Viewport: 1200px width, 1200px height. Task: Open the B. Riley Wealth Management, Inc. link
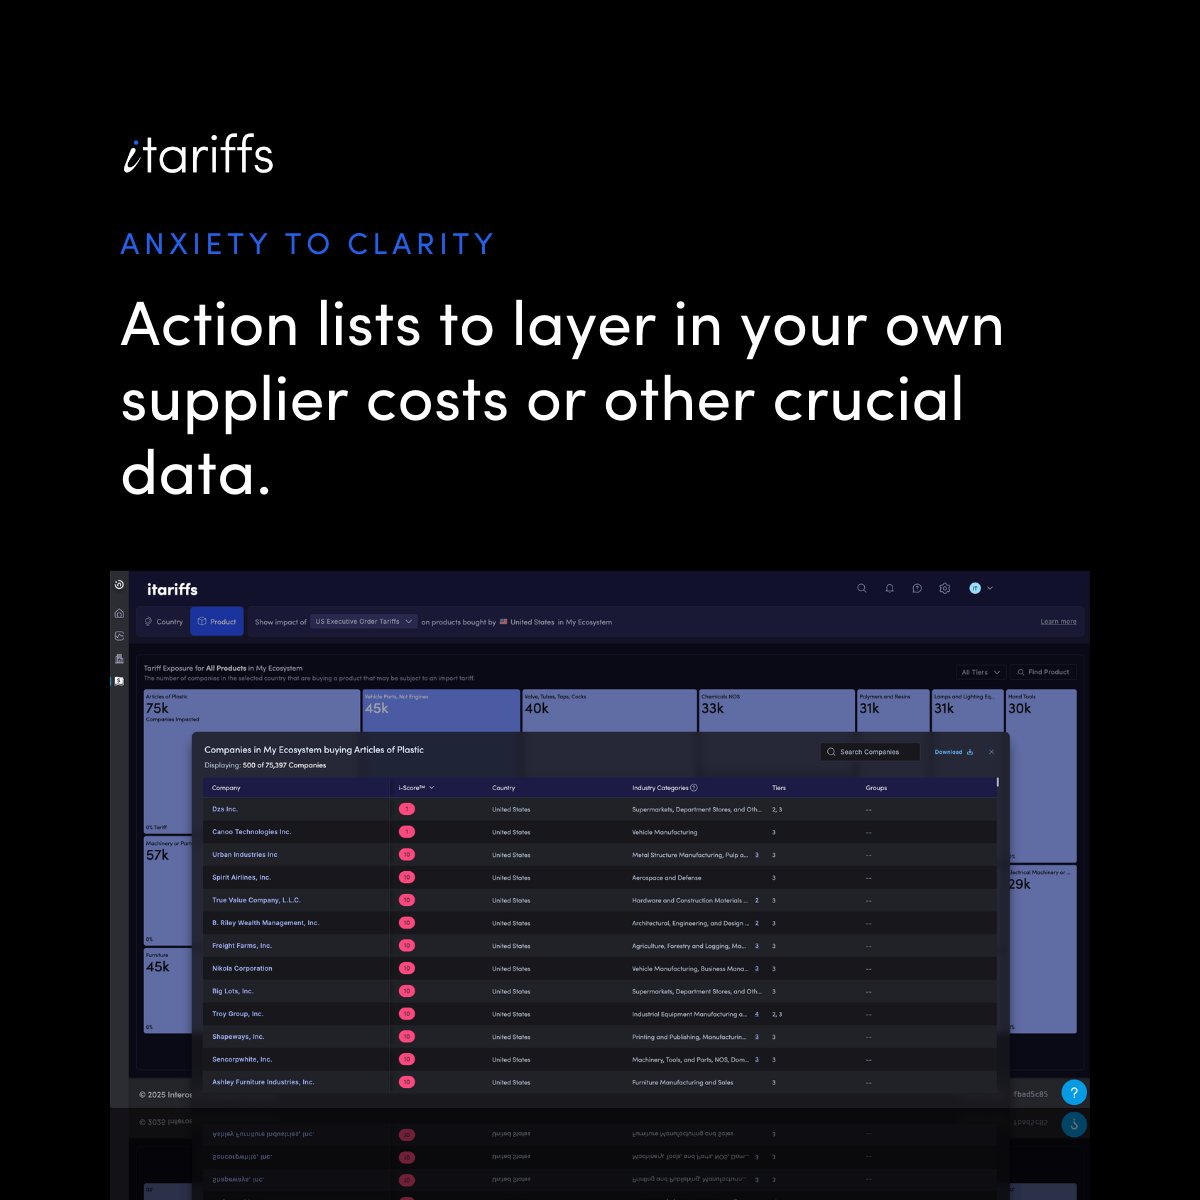(265, 923)
